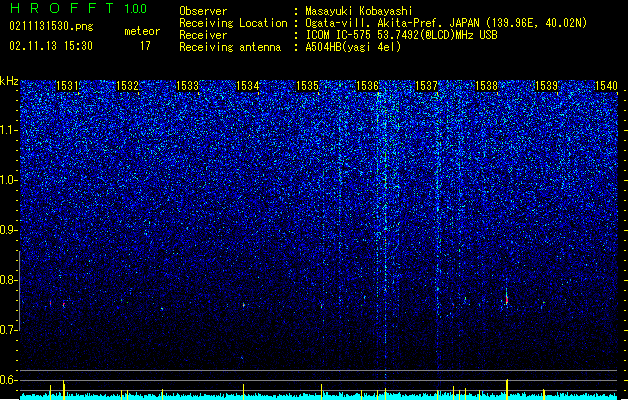Select observer name Masayuki Kobayashi
The width and height of the screenshot is (629, 400).
pyautogui.click(x=359, y=11)
